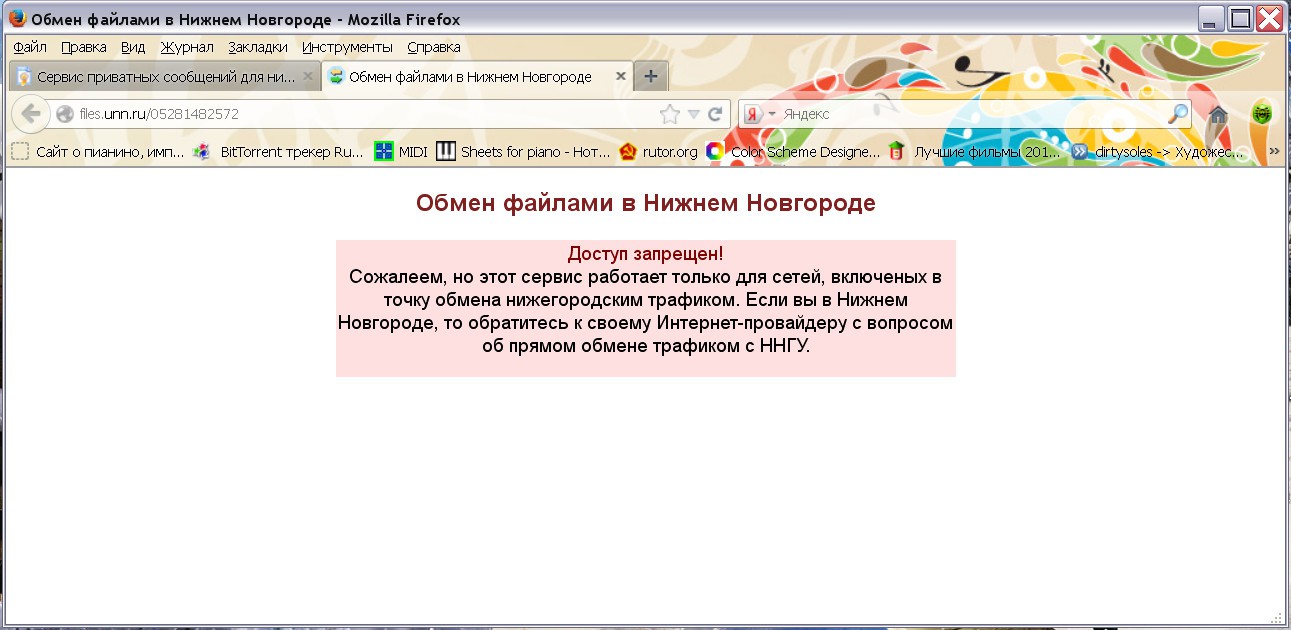
Task: Open the Color Scheme Designer bookmark
Action: (x=793, y=152)
